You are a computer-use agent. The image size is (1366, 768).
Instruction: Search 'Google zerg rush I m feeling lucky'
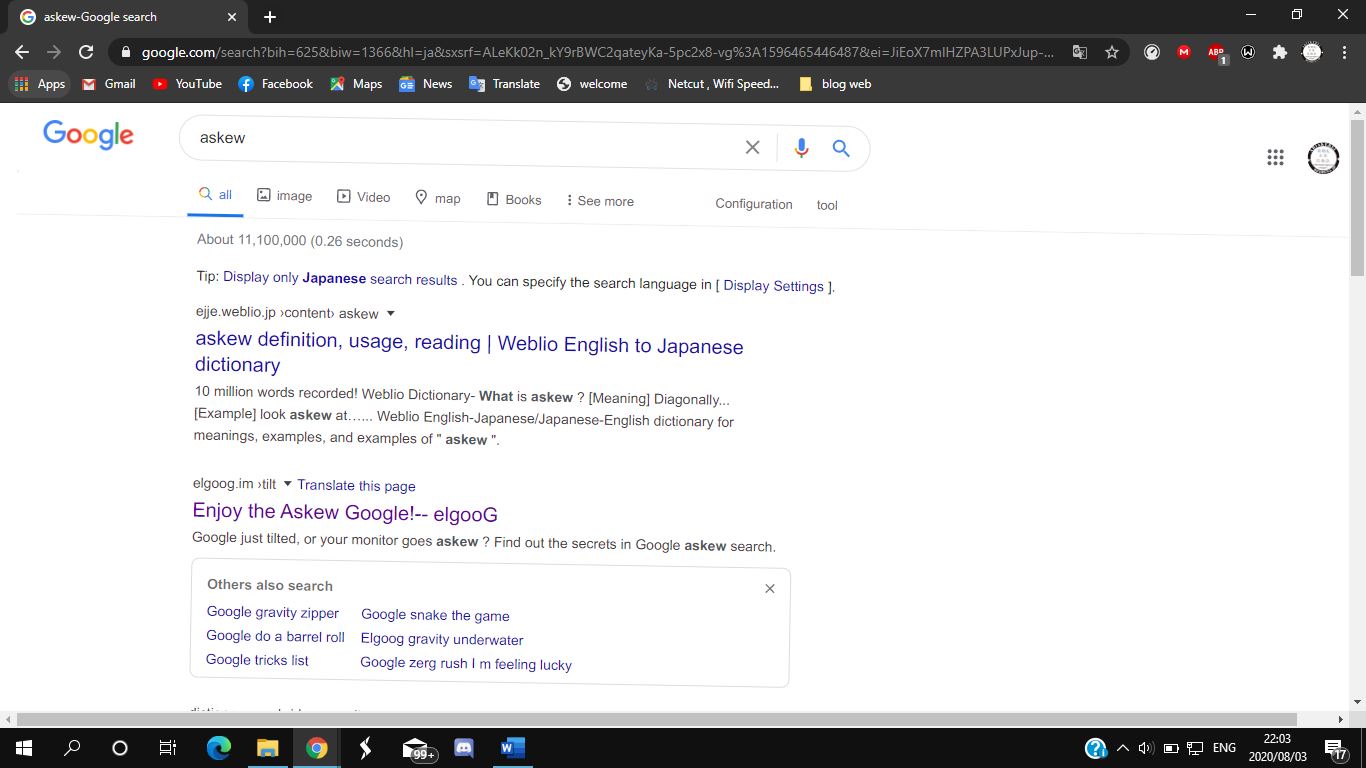(466, 664)
